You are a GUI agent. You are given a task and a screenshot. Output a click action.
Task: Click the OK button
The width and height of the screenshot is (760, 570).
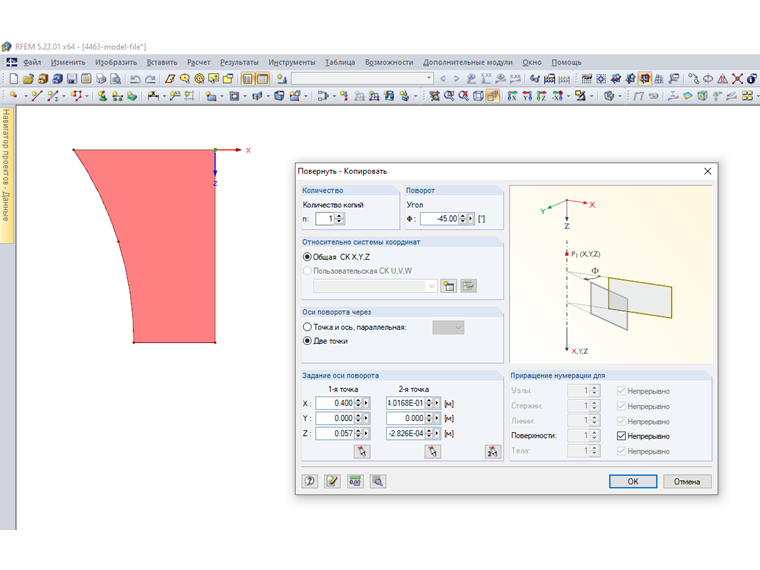tap(633, 481)
